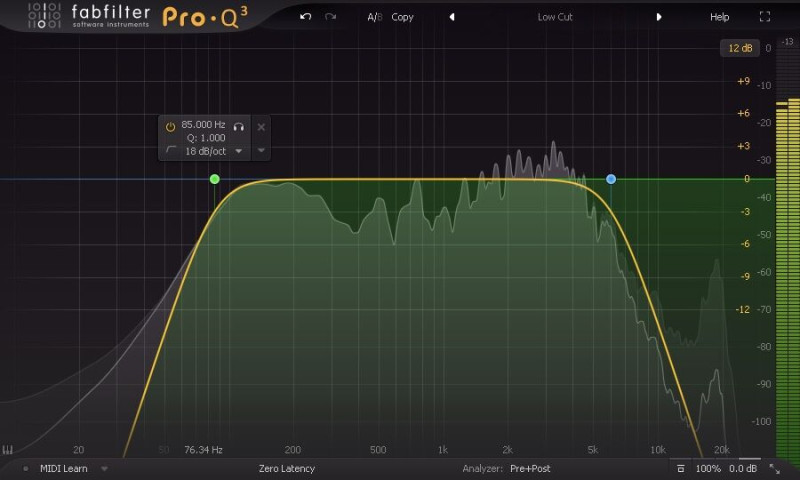Undo the last EQ change

[305, 17]
